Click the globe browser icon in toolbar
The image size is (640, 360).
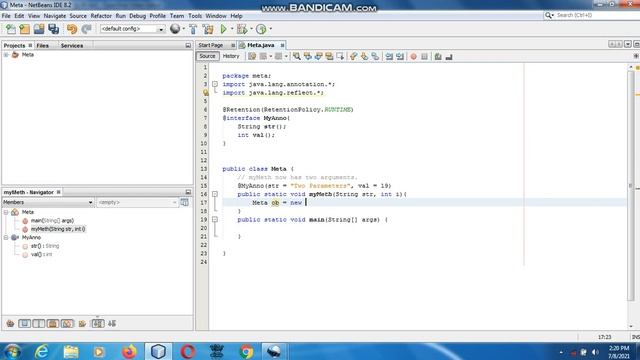tap(175, 29)
